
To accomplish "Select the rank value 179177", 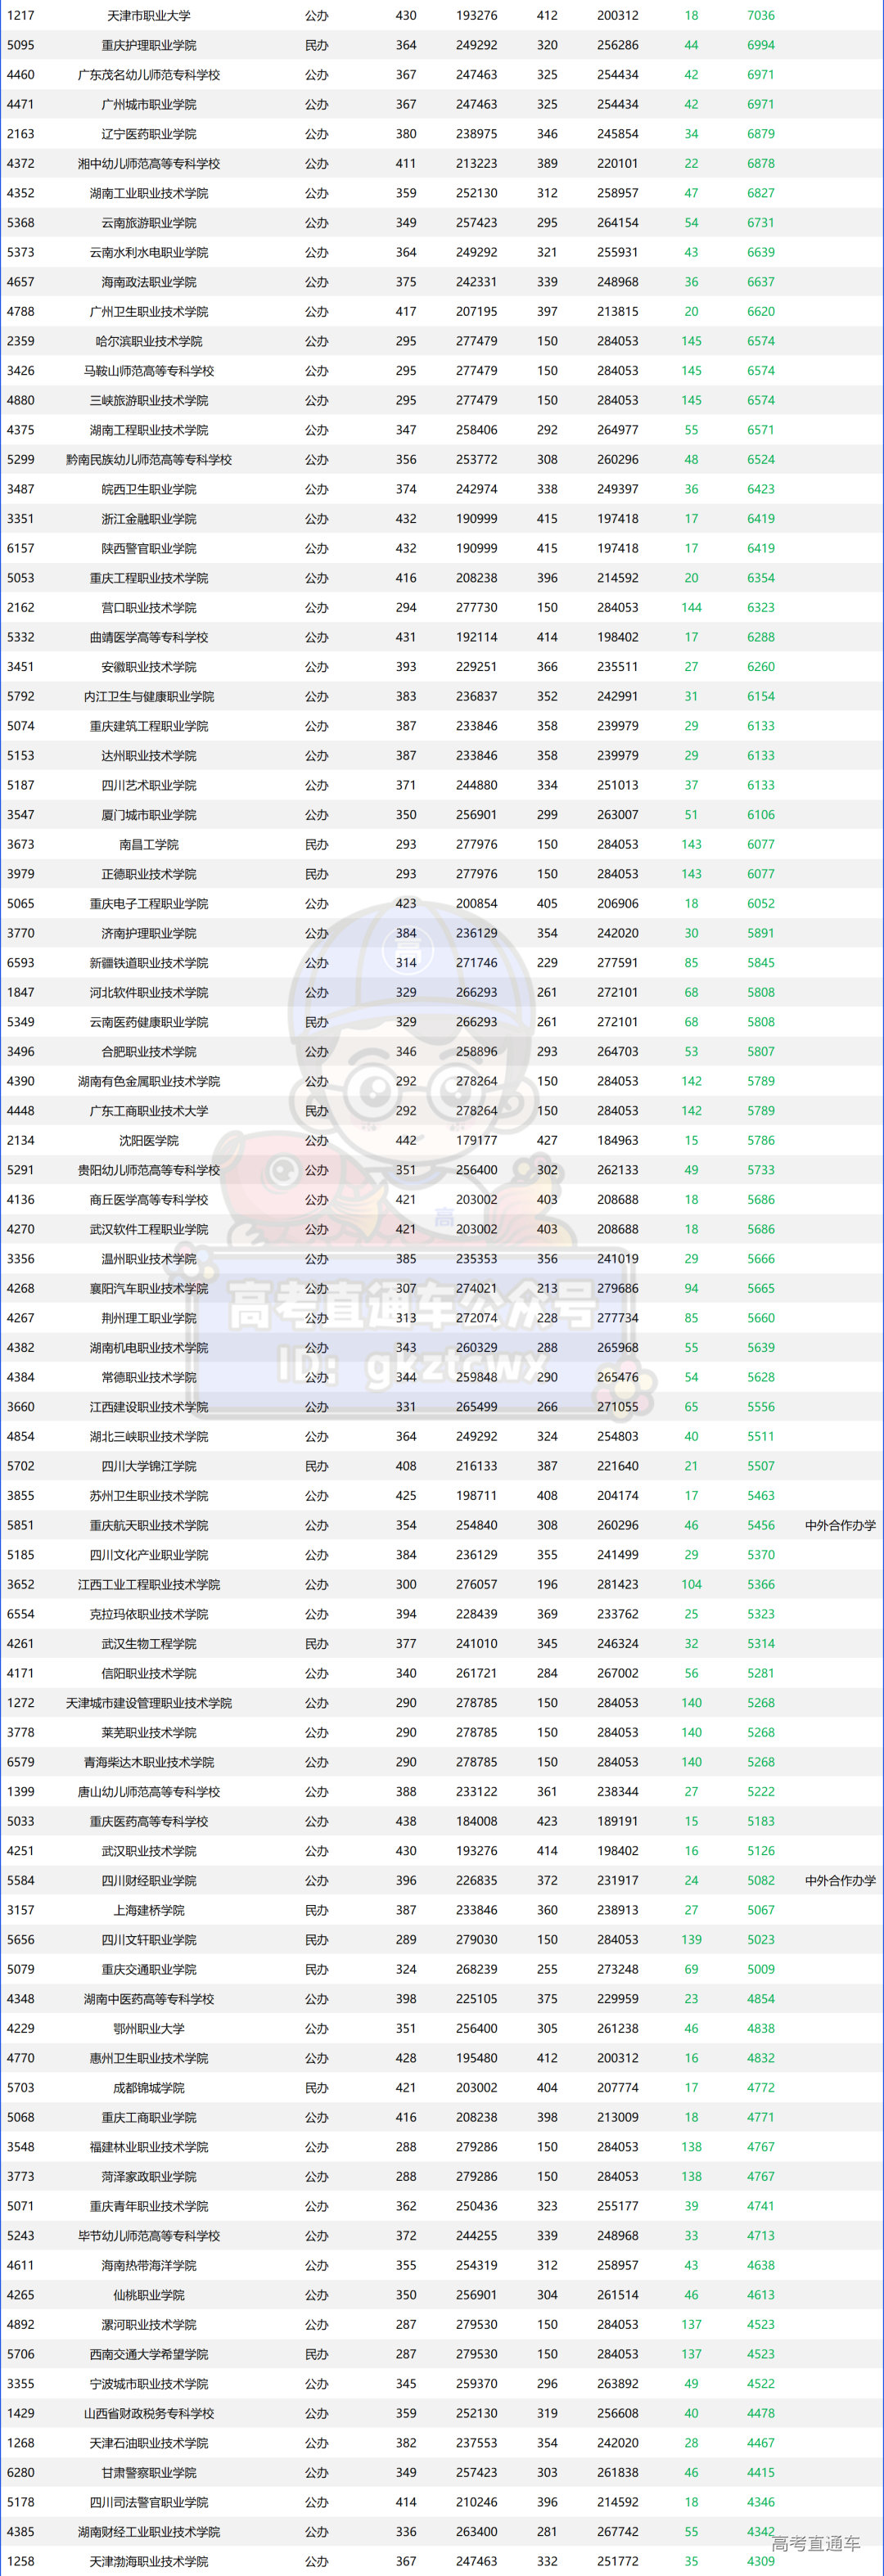I will point(476,1140).
